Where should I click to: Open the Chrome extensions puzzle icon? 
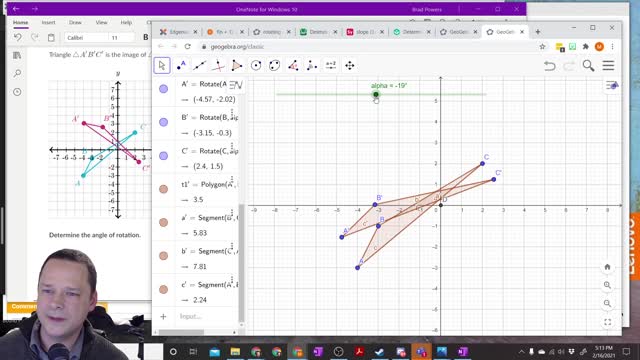click(x=586, y=47)
